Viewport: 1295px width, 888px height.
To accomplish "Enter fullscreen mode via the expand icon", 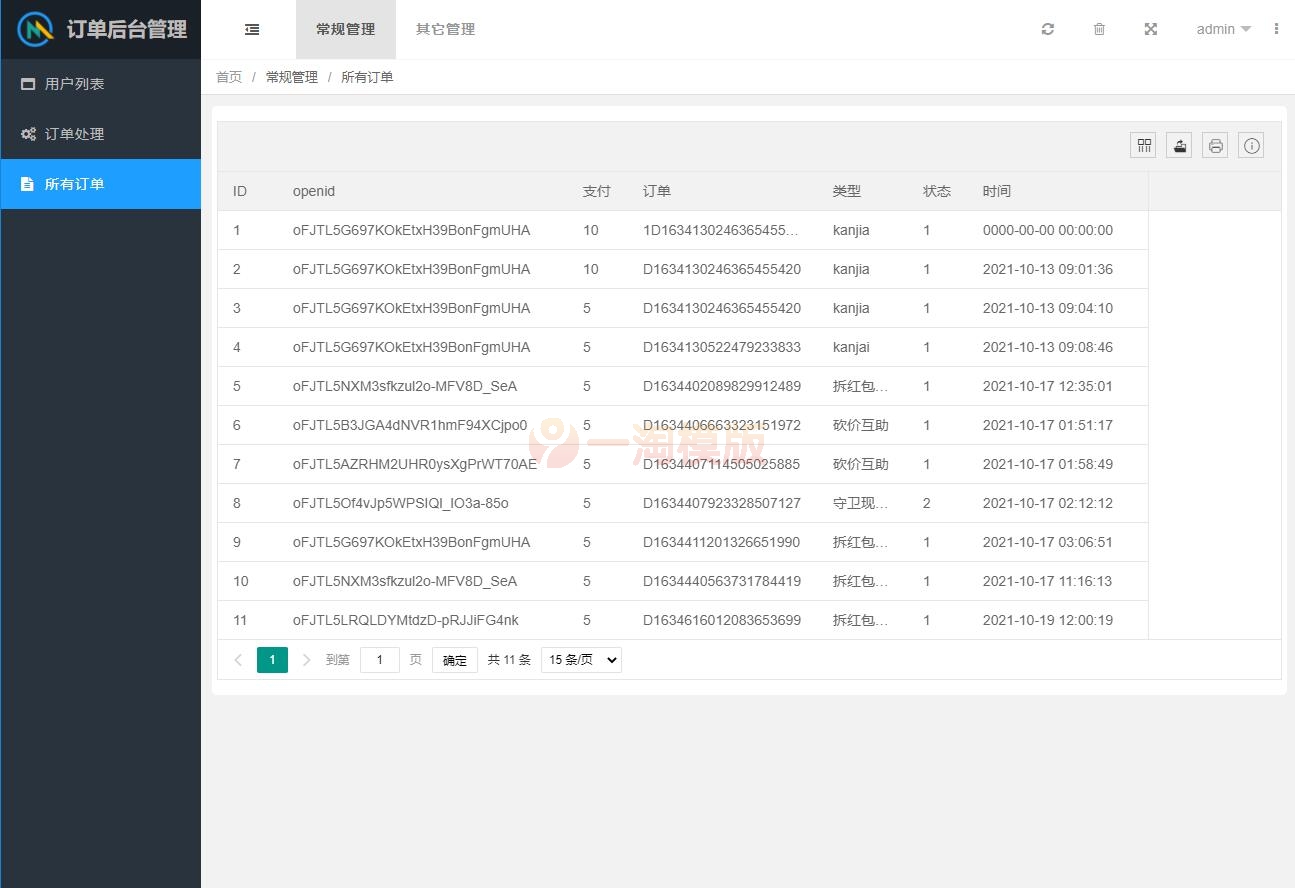I will [x=1150, y=29].
